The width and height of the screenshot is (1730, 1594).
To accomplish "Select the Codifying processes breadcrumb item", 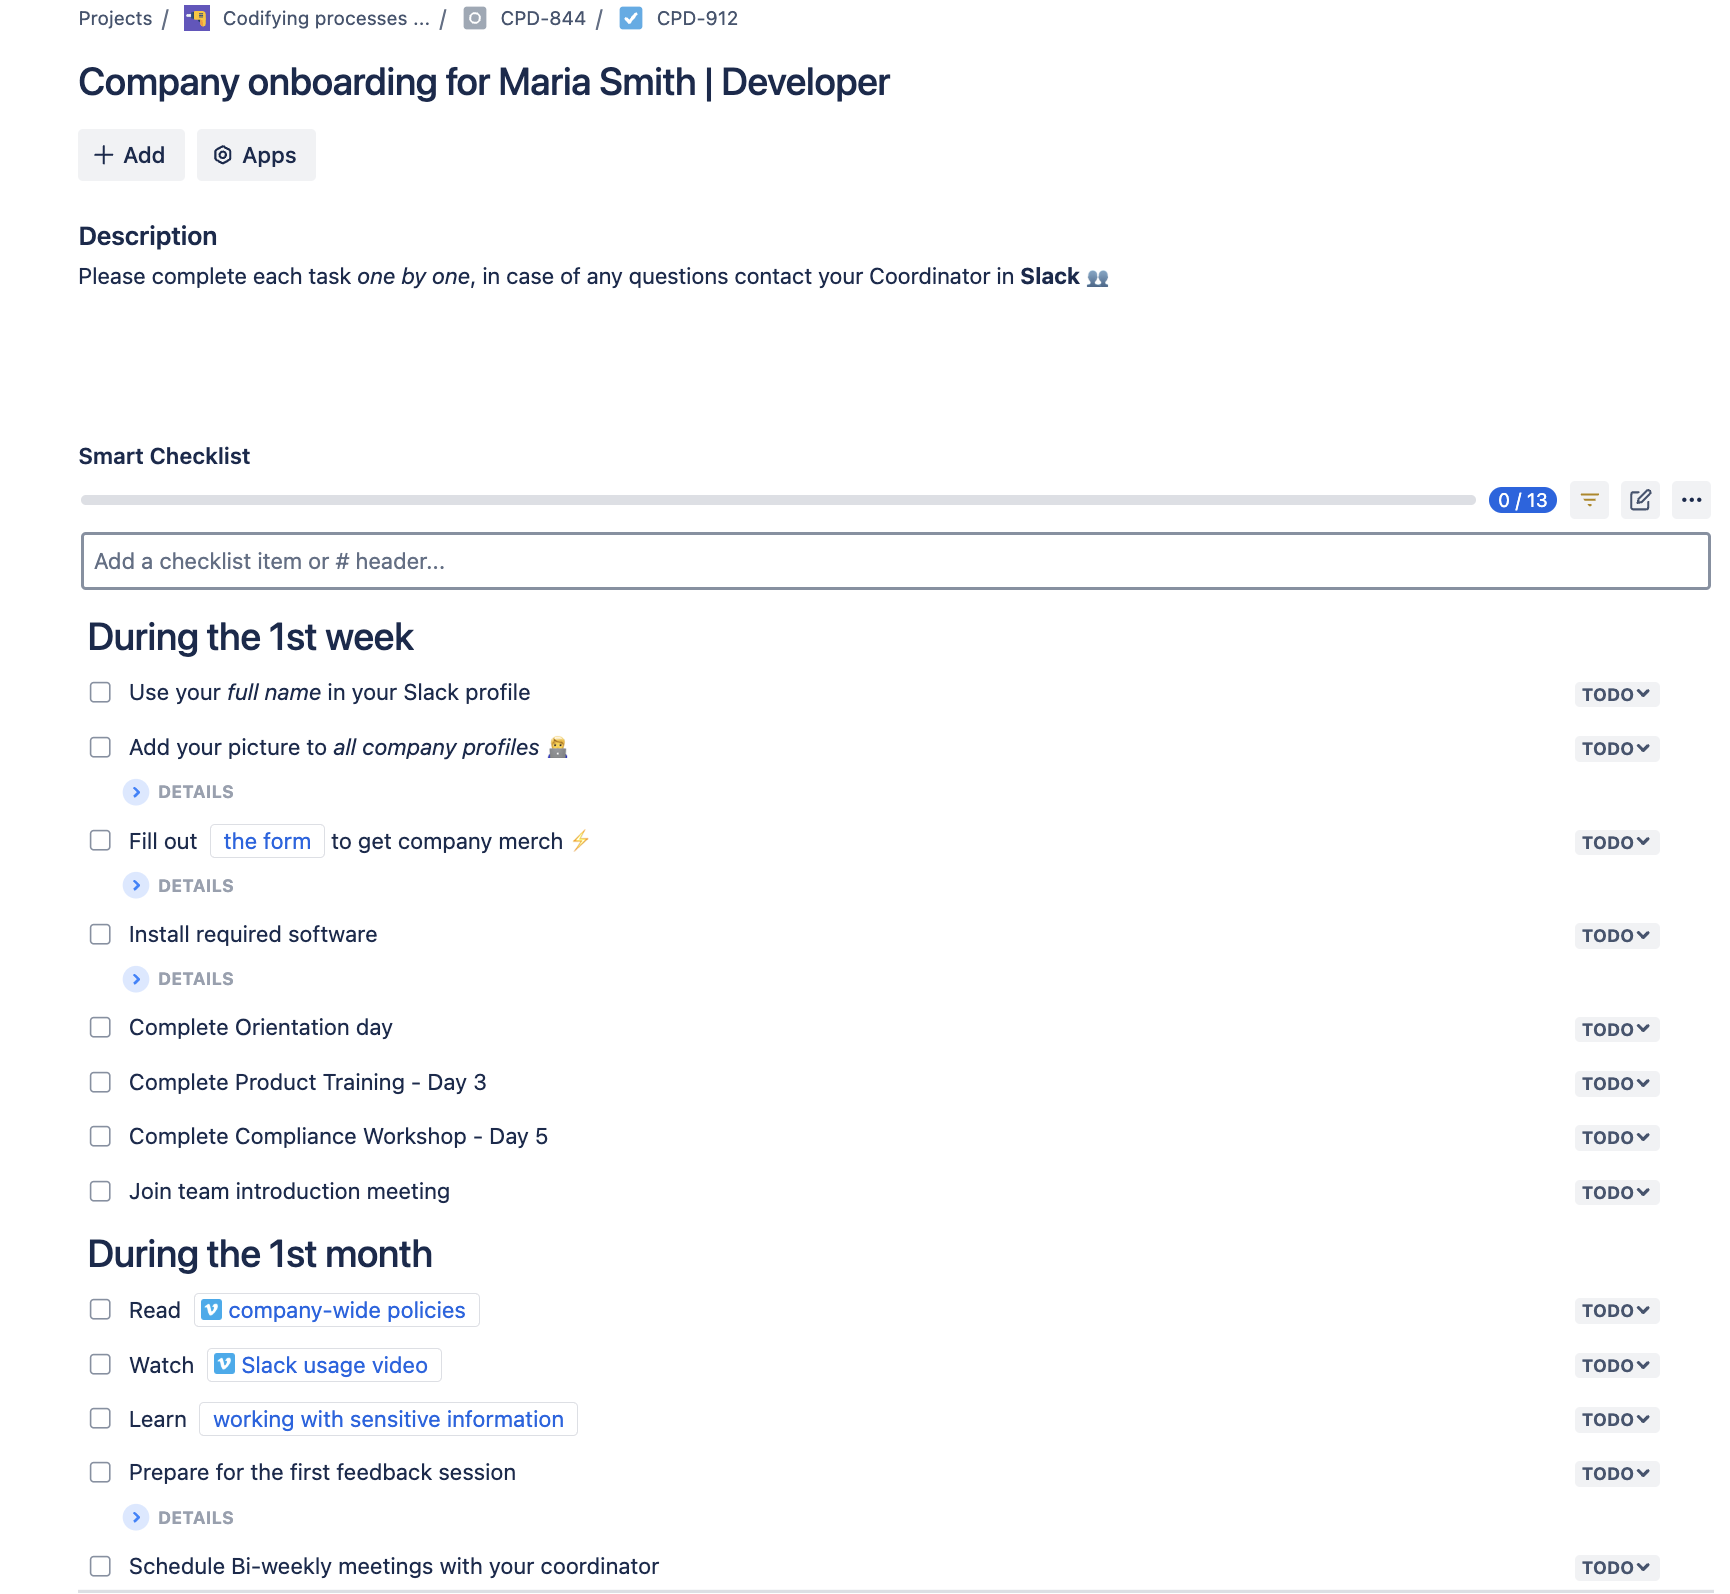I will pyautogui.click(x=325, y=18).
